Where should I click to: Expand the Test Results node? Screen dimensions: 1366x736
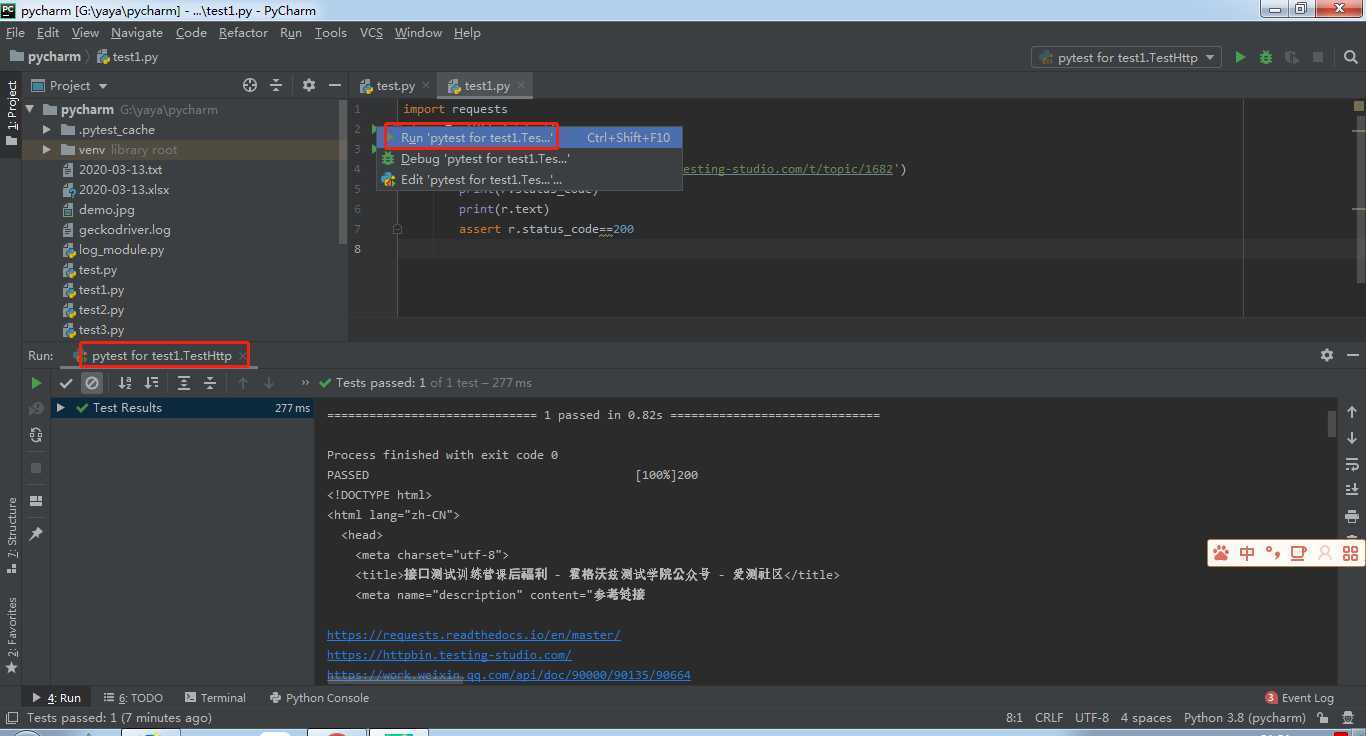click(x=61, y=408)
